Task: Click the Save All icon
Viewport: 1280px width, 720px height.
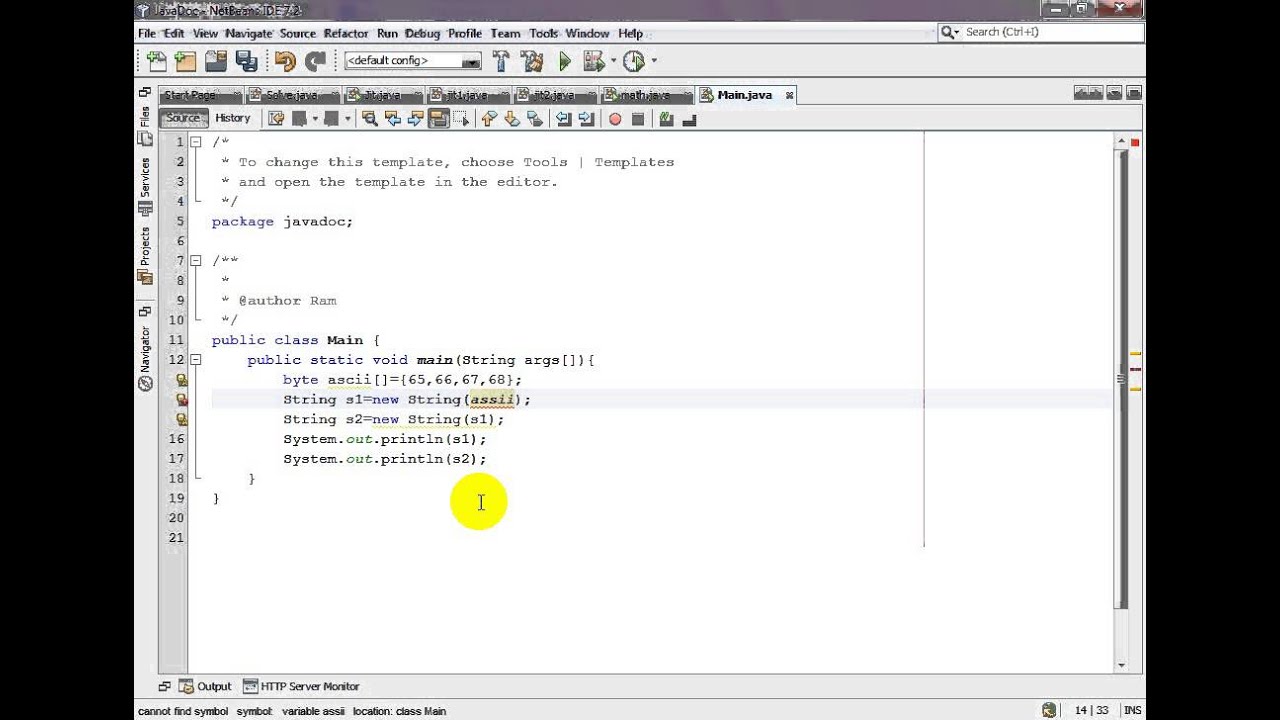Action: 246,61
